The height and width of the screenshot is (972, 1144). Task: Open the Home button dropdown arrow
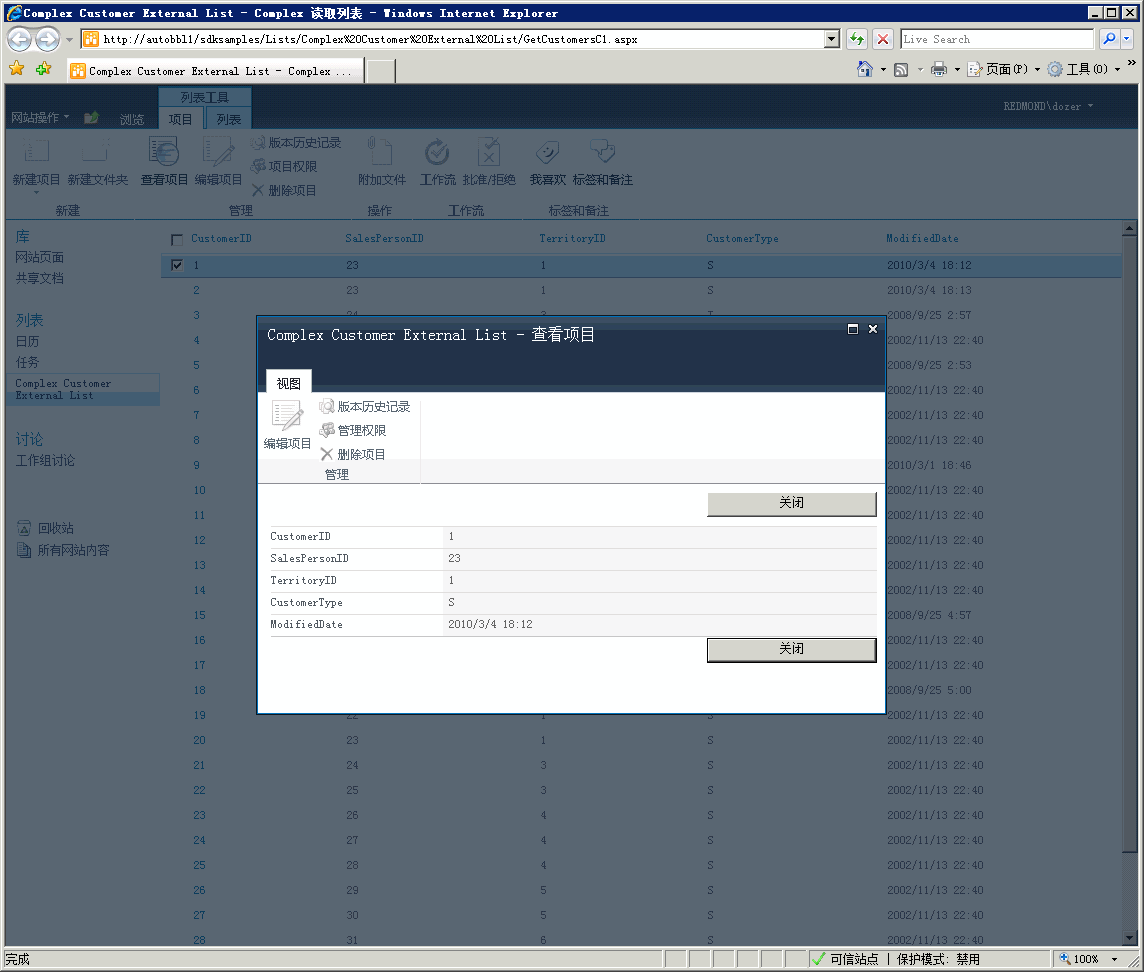point(883,70)
